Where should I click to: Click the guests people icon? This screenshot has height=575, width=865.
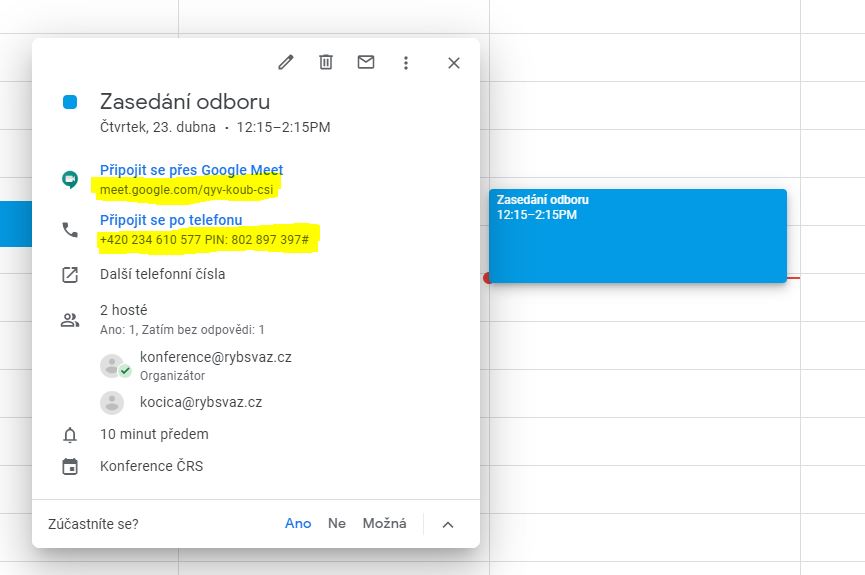70,320
